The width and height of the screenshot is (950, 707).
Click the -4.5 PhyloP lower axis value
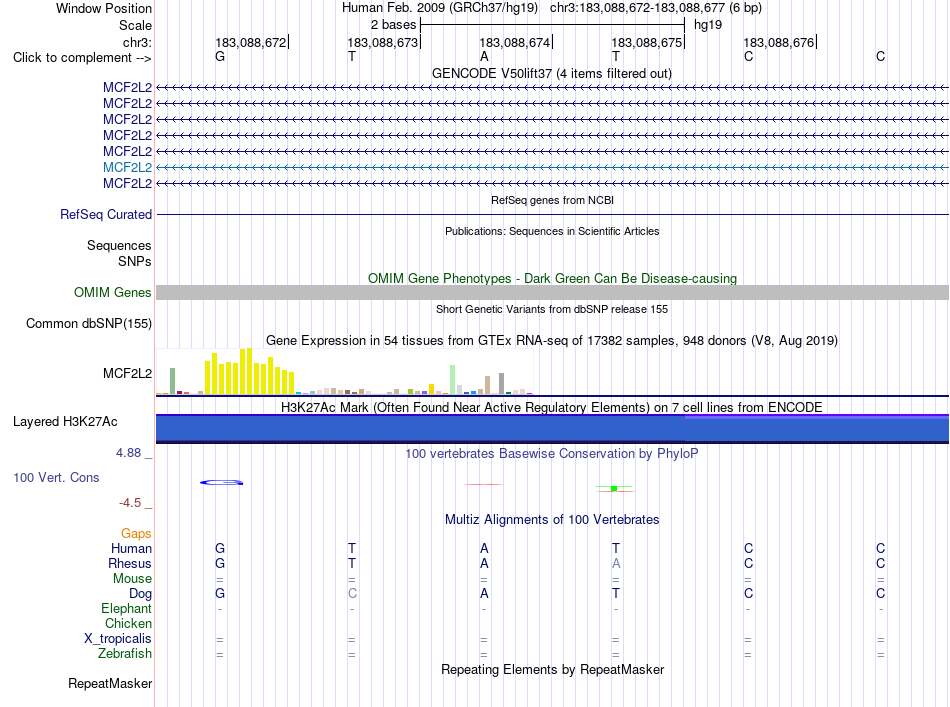point(130,502)
